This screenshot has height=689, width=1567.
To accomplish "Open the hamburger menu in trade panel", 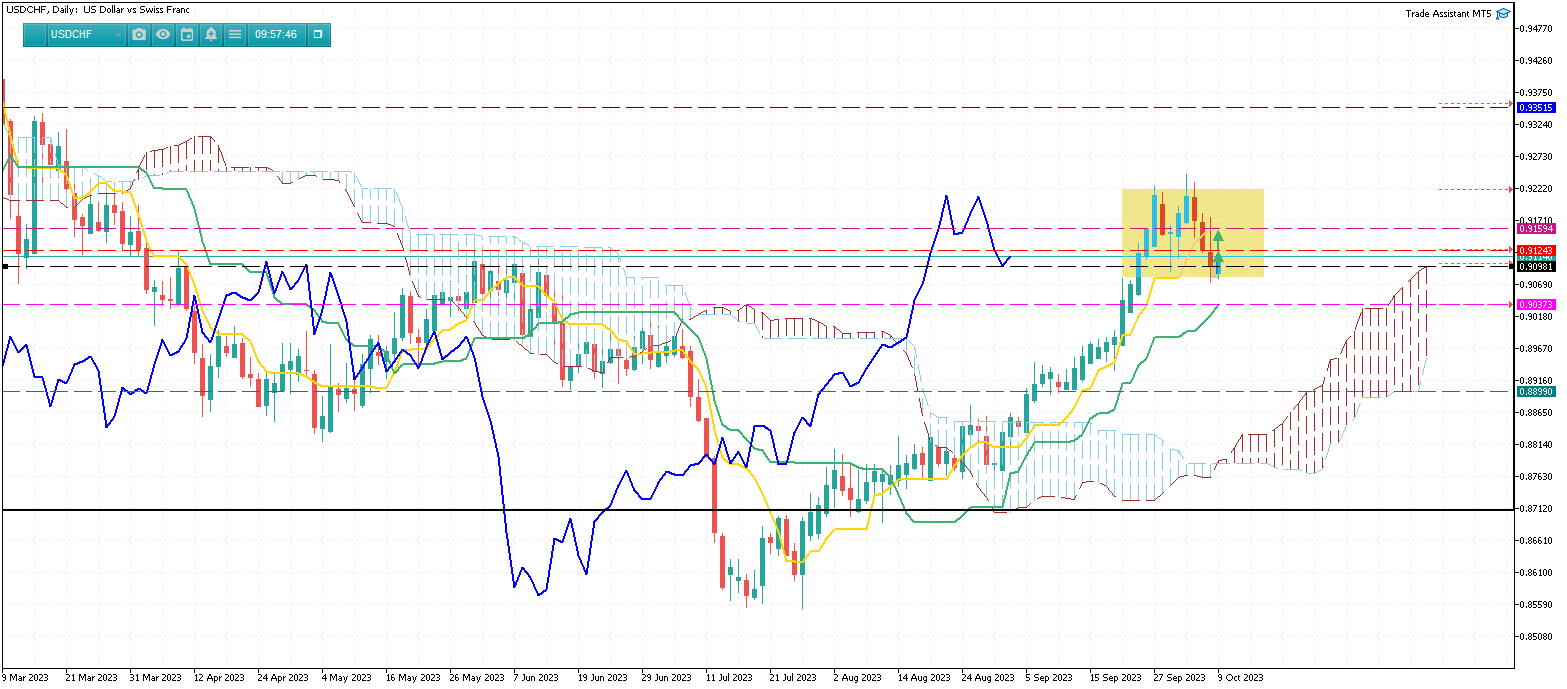I will [x=235, y=34].
